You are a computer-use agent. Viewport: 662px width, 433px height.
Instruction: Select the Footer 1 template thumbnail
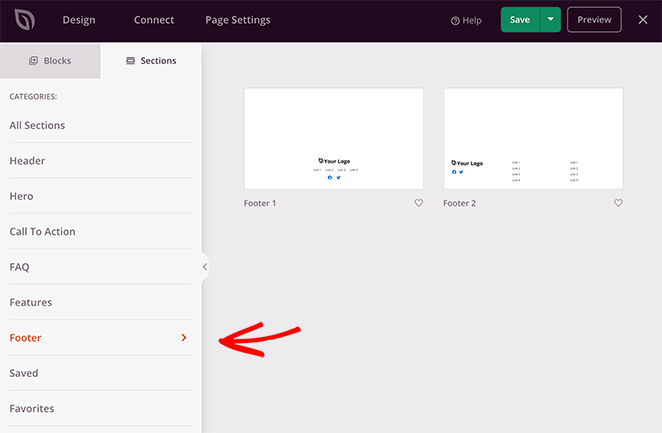pos(333,139)
